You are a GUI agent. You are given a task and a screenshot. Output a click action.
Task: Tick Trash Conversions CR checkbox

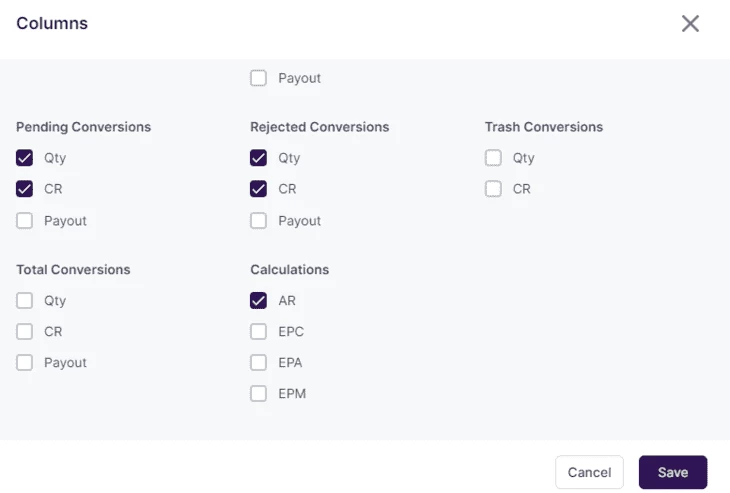[493, 189]
